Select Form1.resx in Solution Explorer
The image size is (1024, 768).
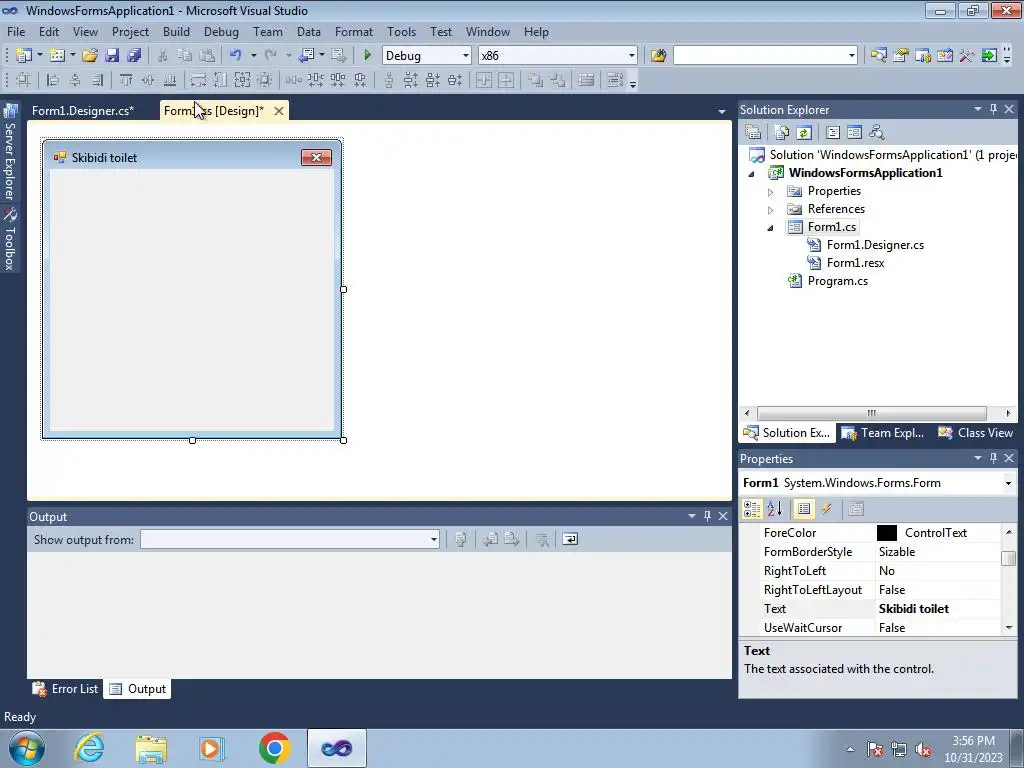click(x=855, y=263)
